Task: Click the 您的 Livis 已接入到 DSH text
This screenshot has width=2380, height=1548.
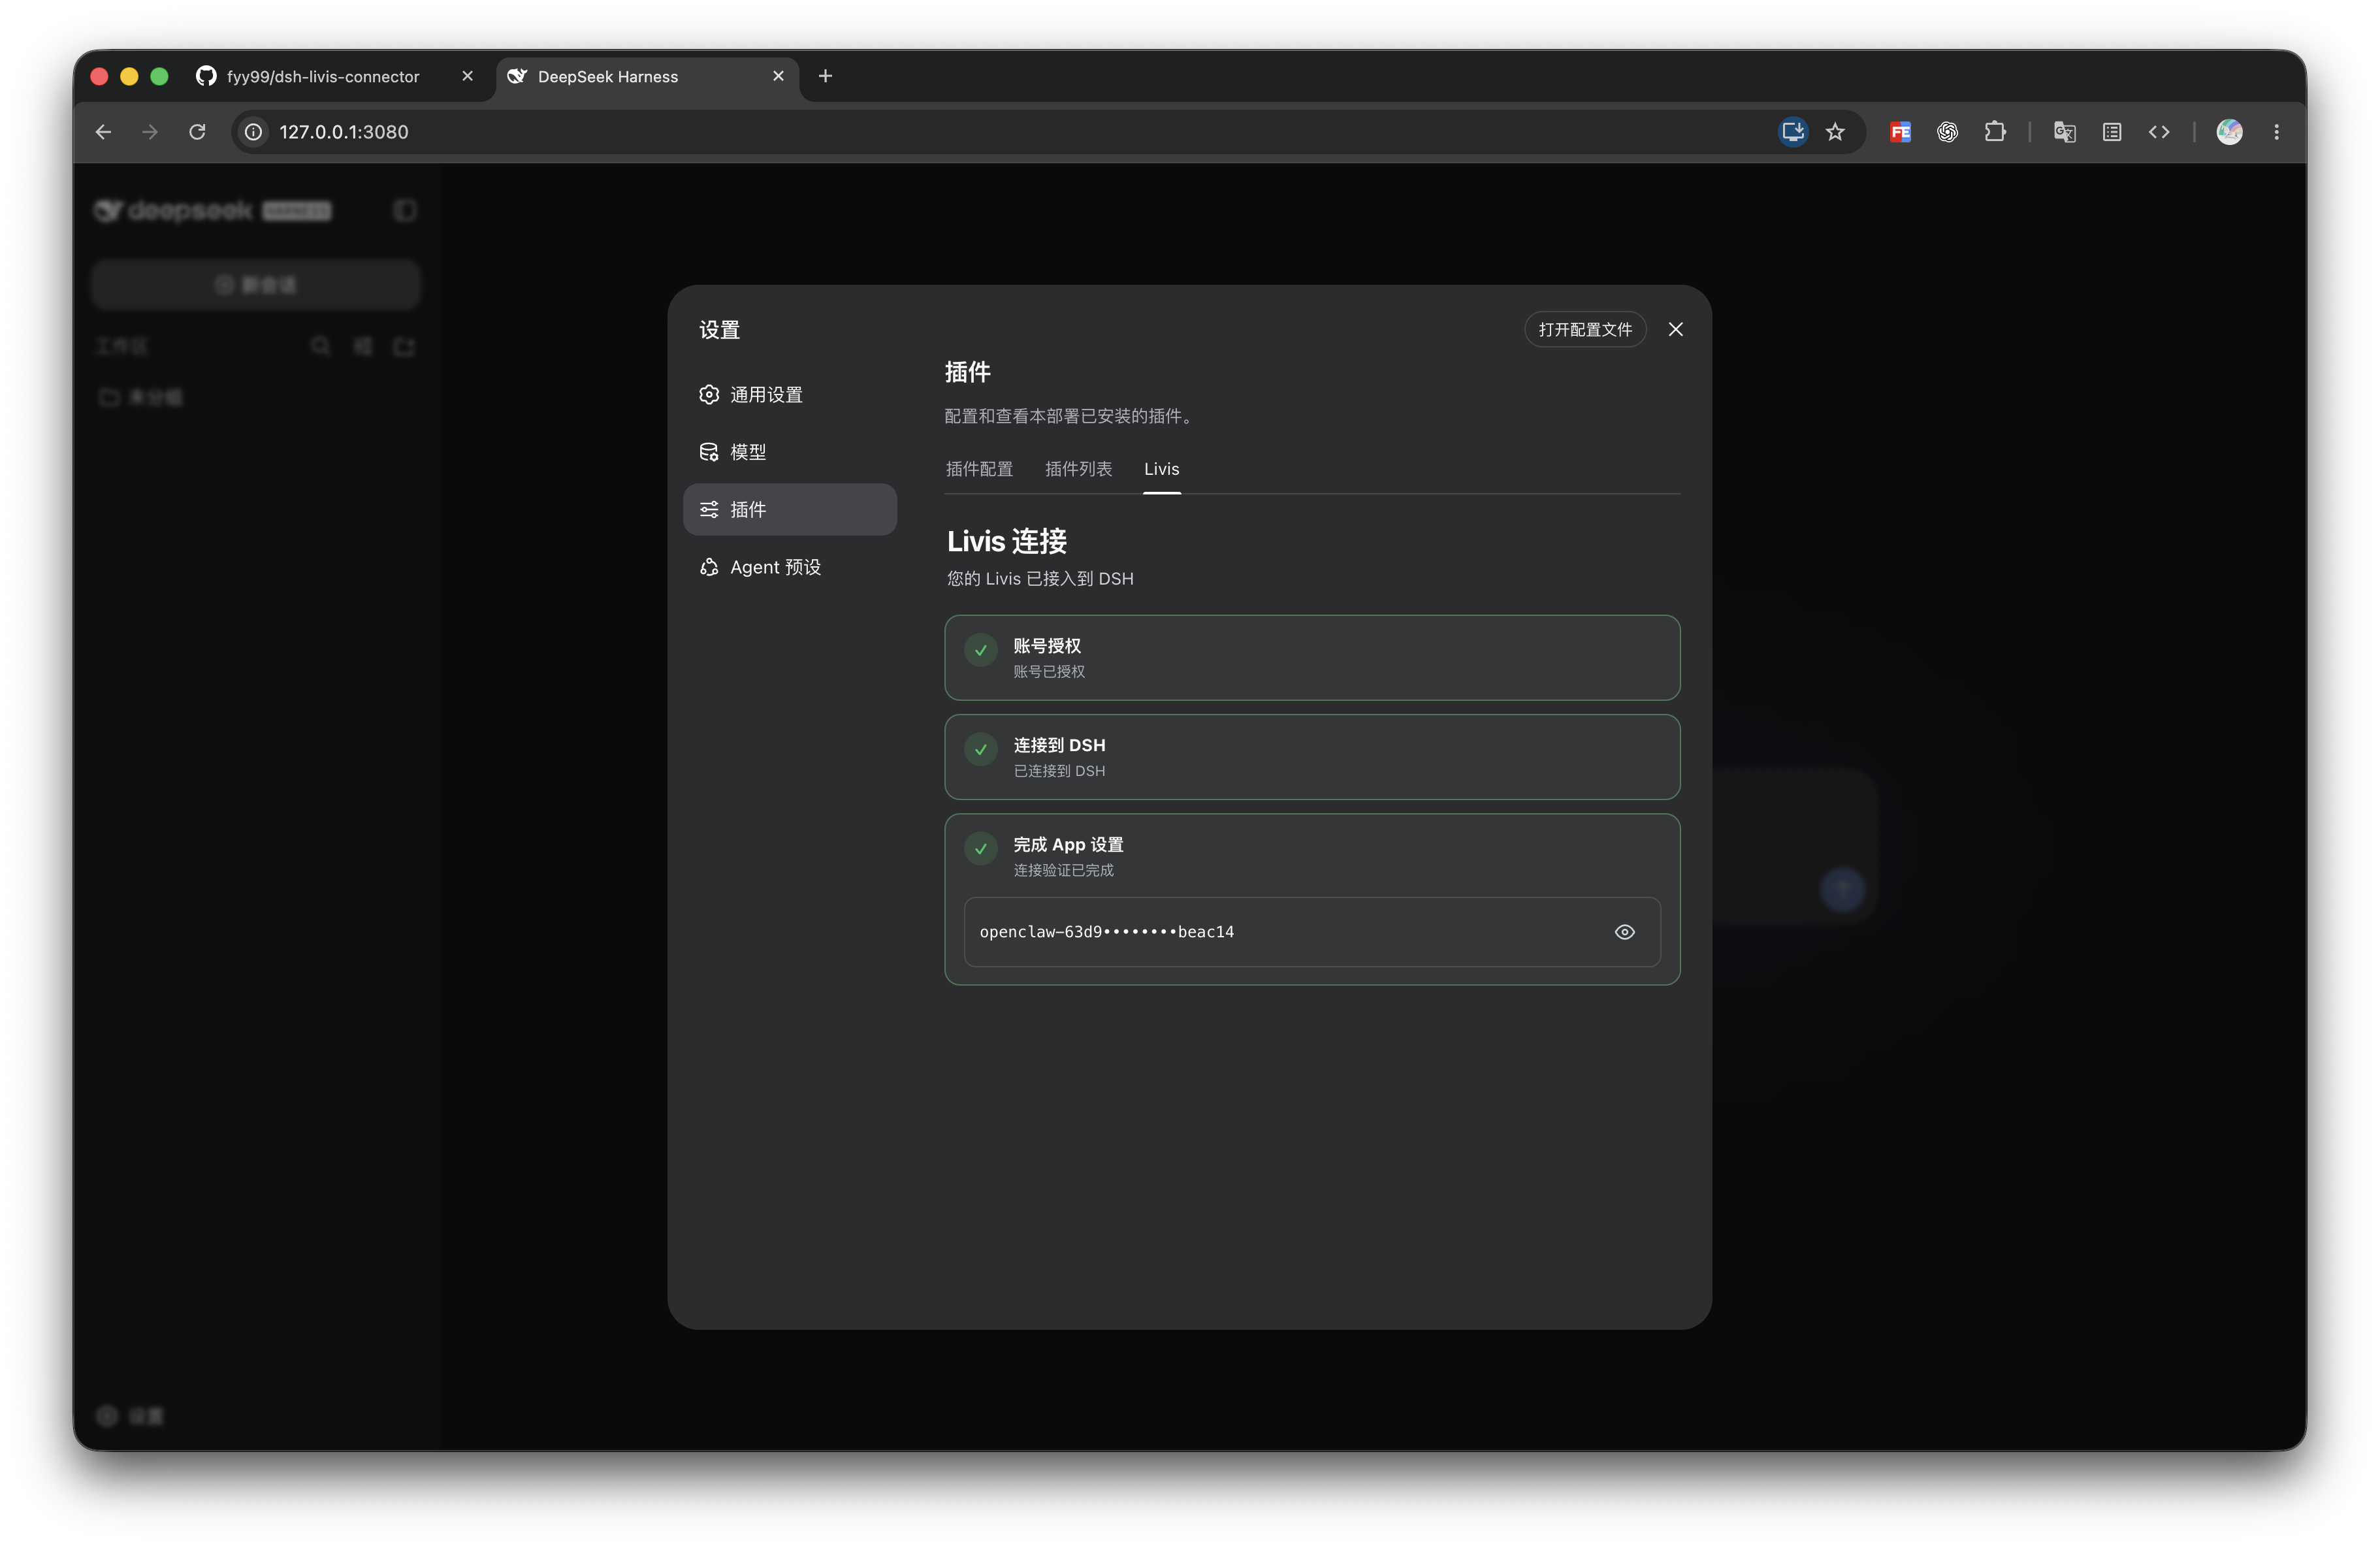Action: click(1040, 579)
